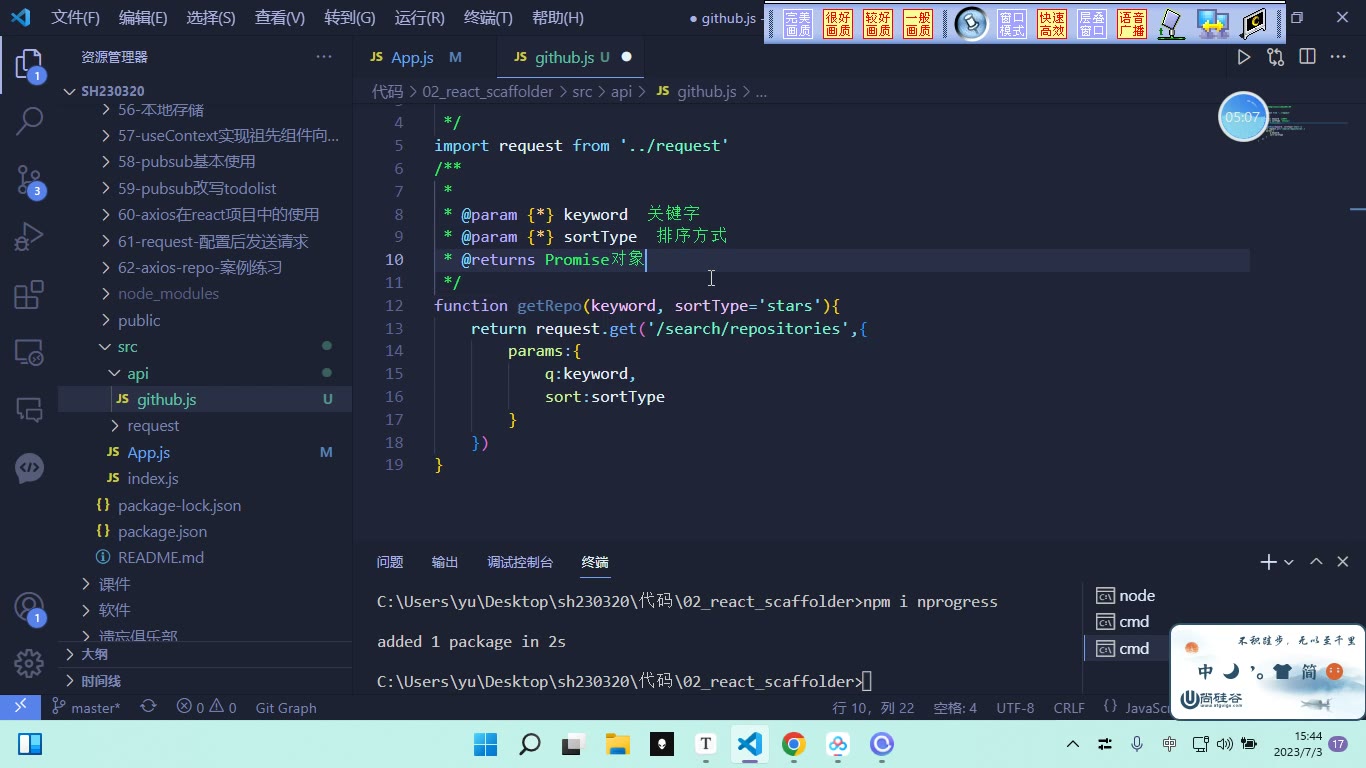Toggle errors and warnings problems indicator
This screenshot has width=1366, height=768.
207,707
